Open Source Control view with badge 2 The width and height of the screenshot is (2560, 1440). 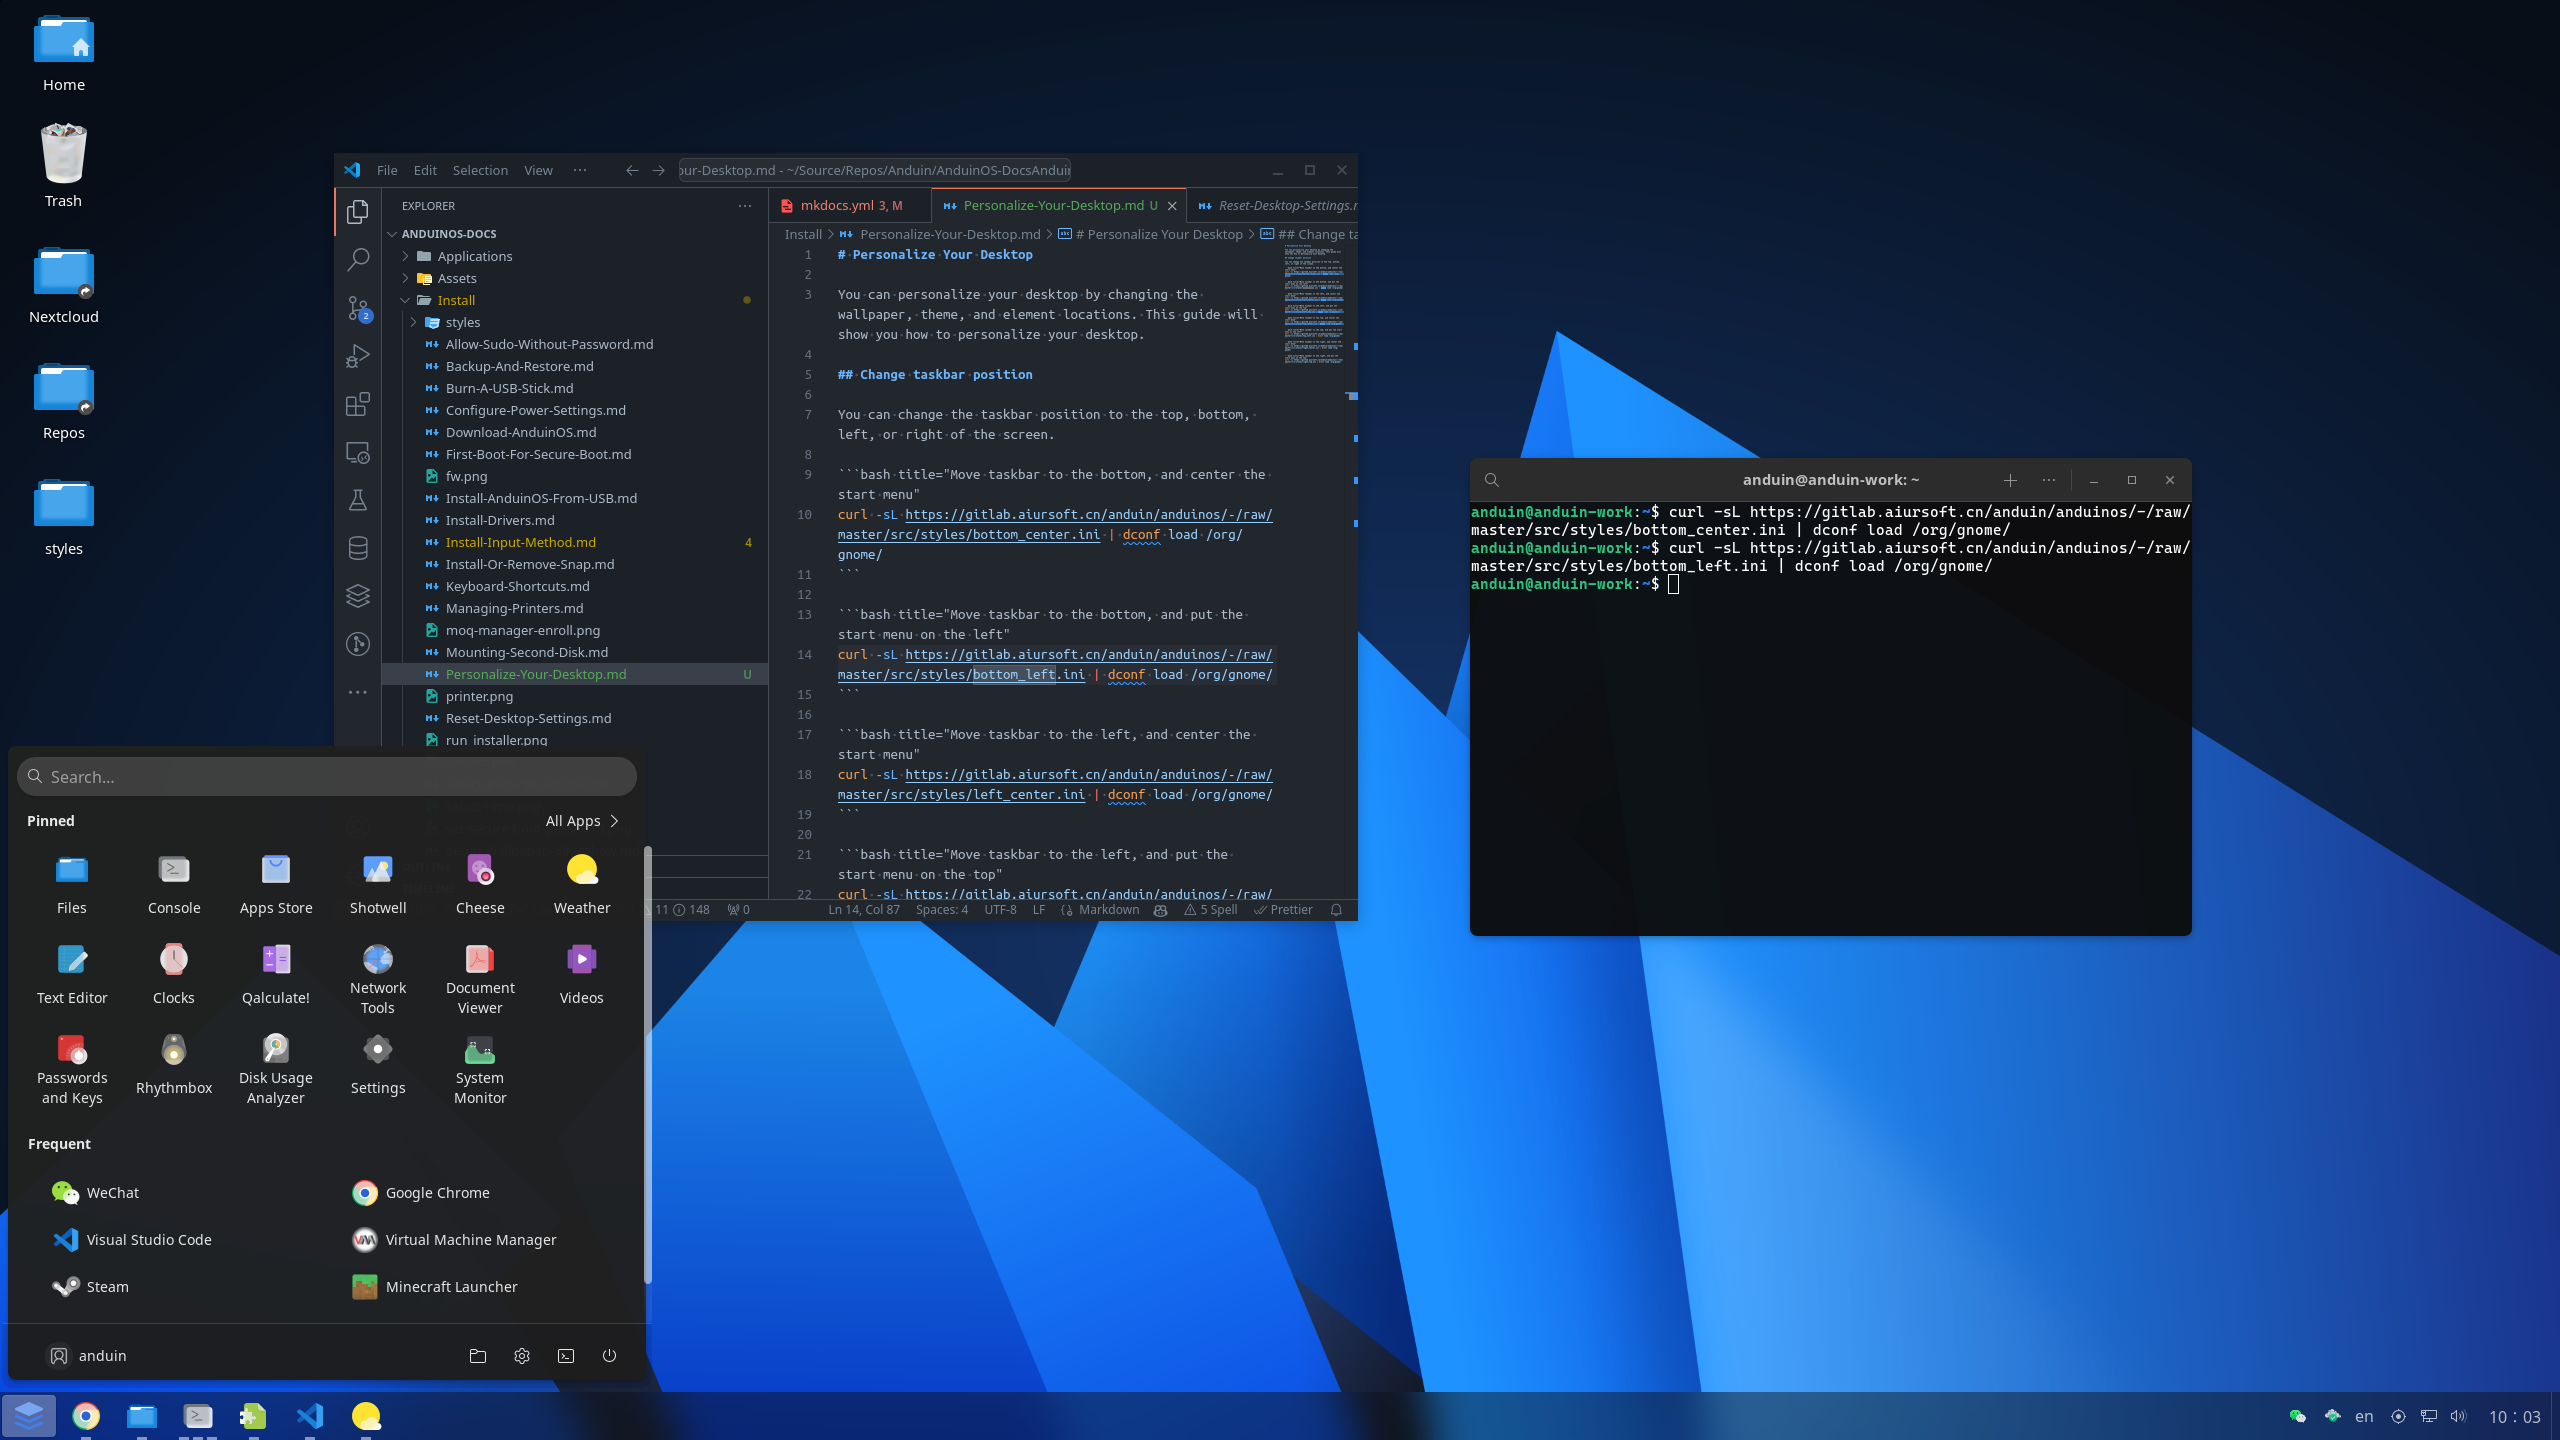coord(357,308)
